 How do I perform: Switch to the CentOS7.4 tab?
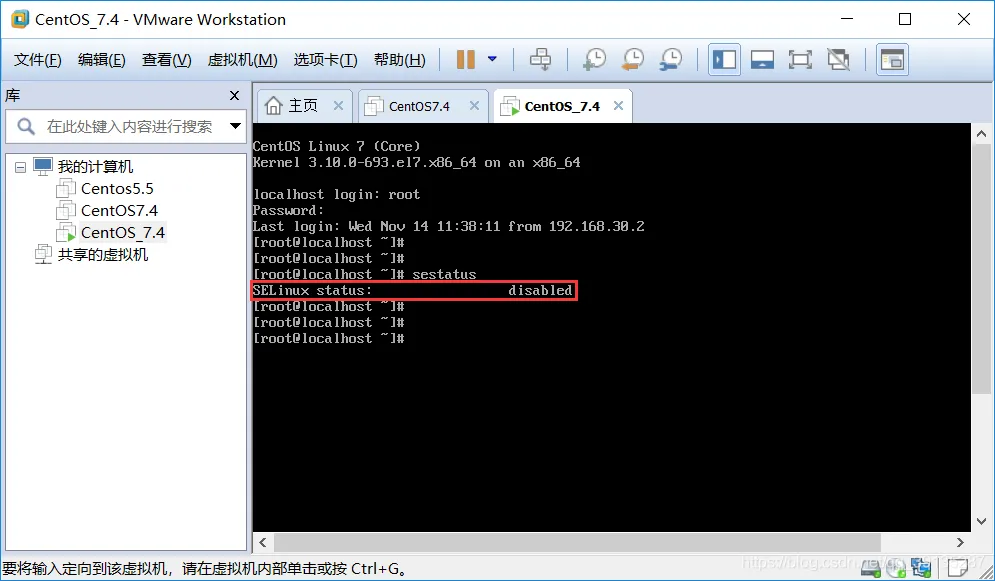point(420,104)
